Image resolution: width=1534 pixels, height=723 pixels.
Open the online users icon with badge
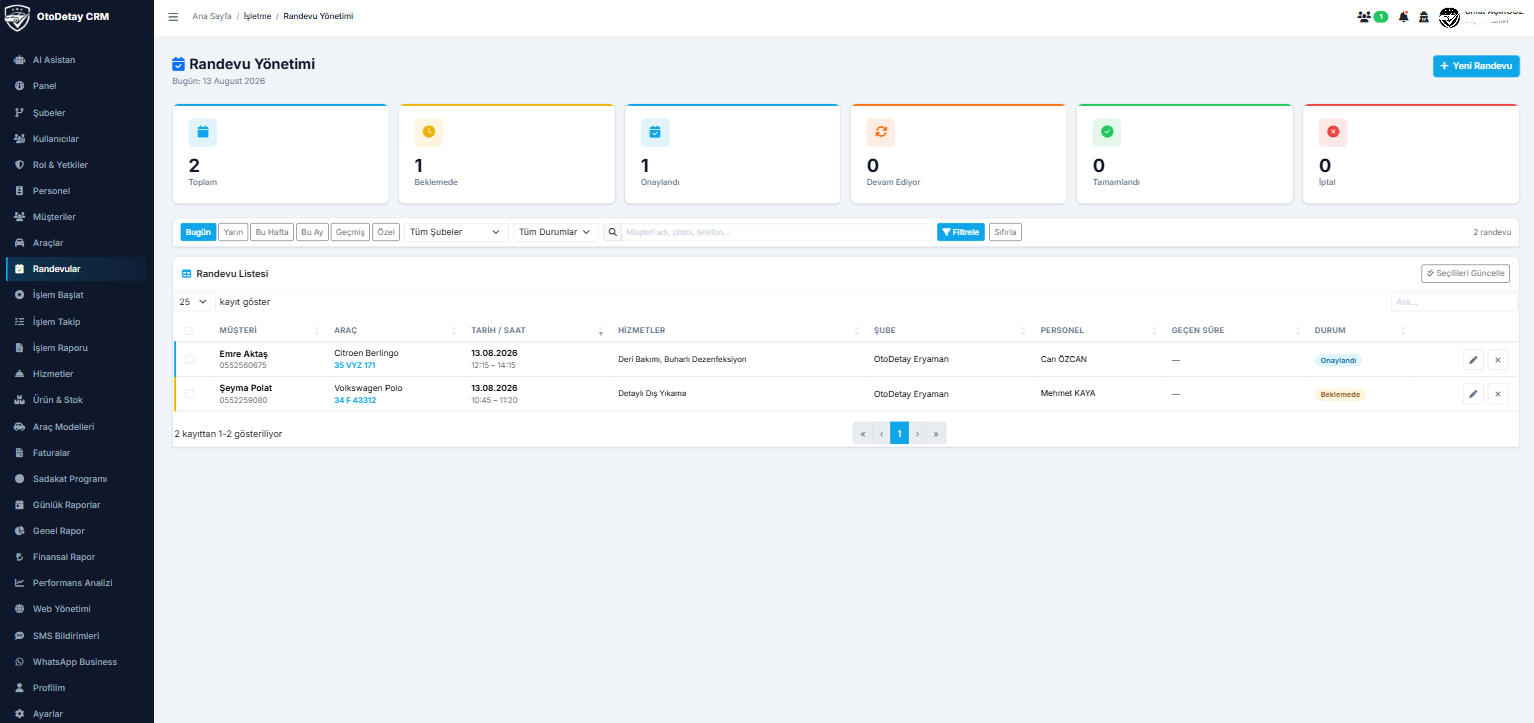1372,17
